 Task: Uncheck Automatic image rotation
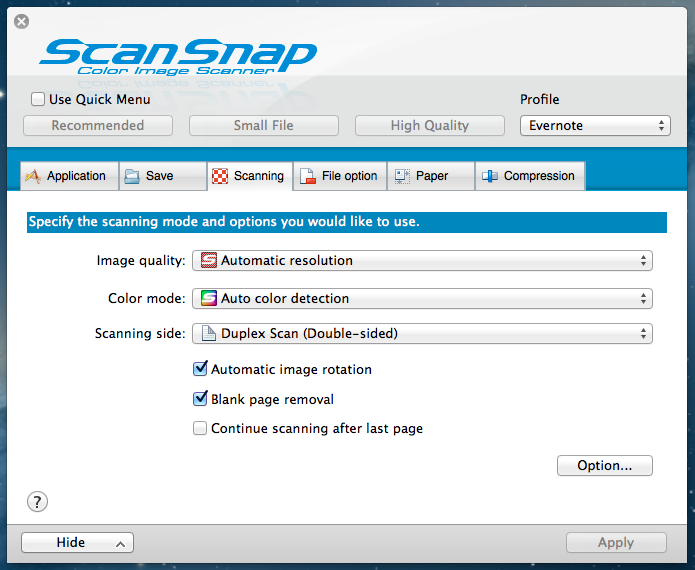200,369
